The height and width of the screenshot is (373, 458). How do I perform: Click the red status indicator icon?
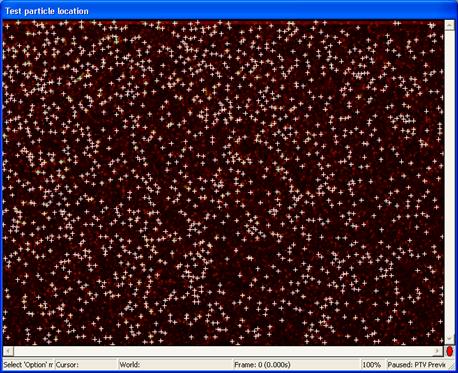[x=450, y=351]
